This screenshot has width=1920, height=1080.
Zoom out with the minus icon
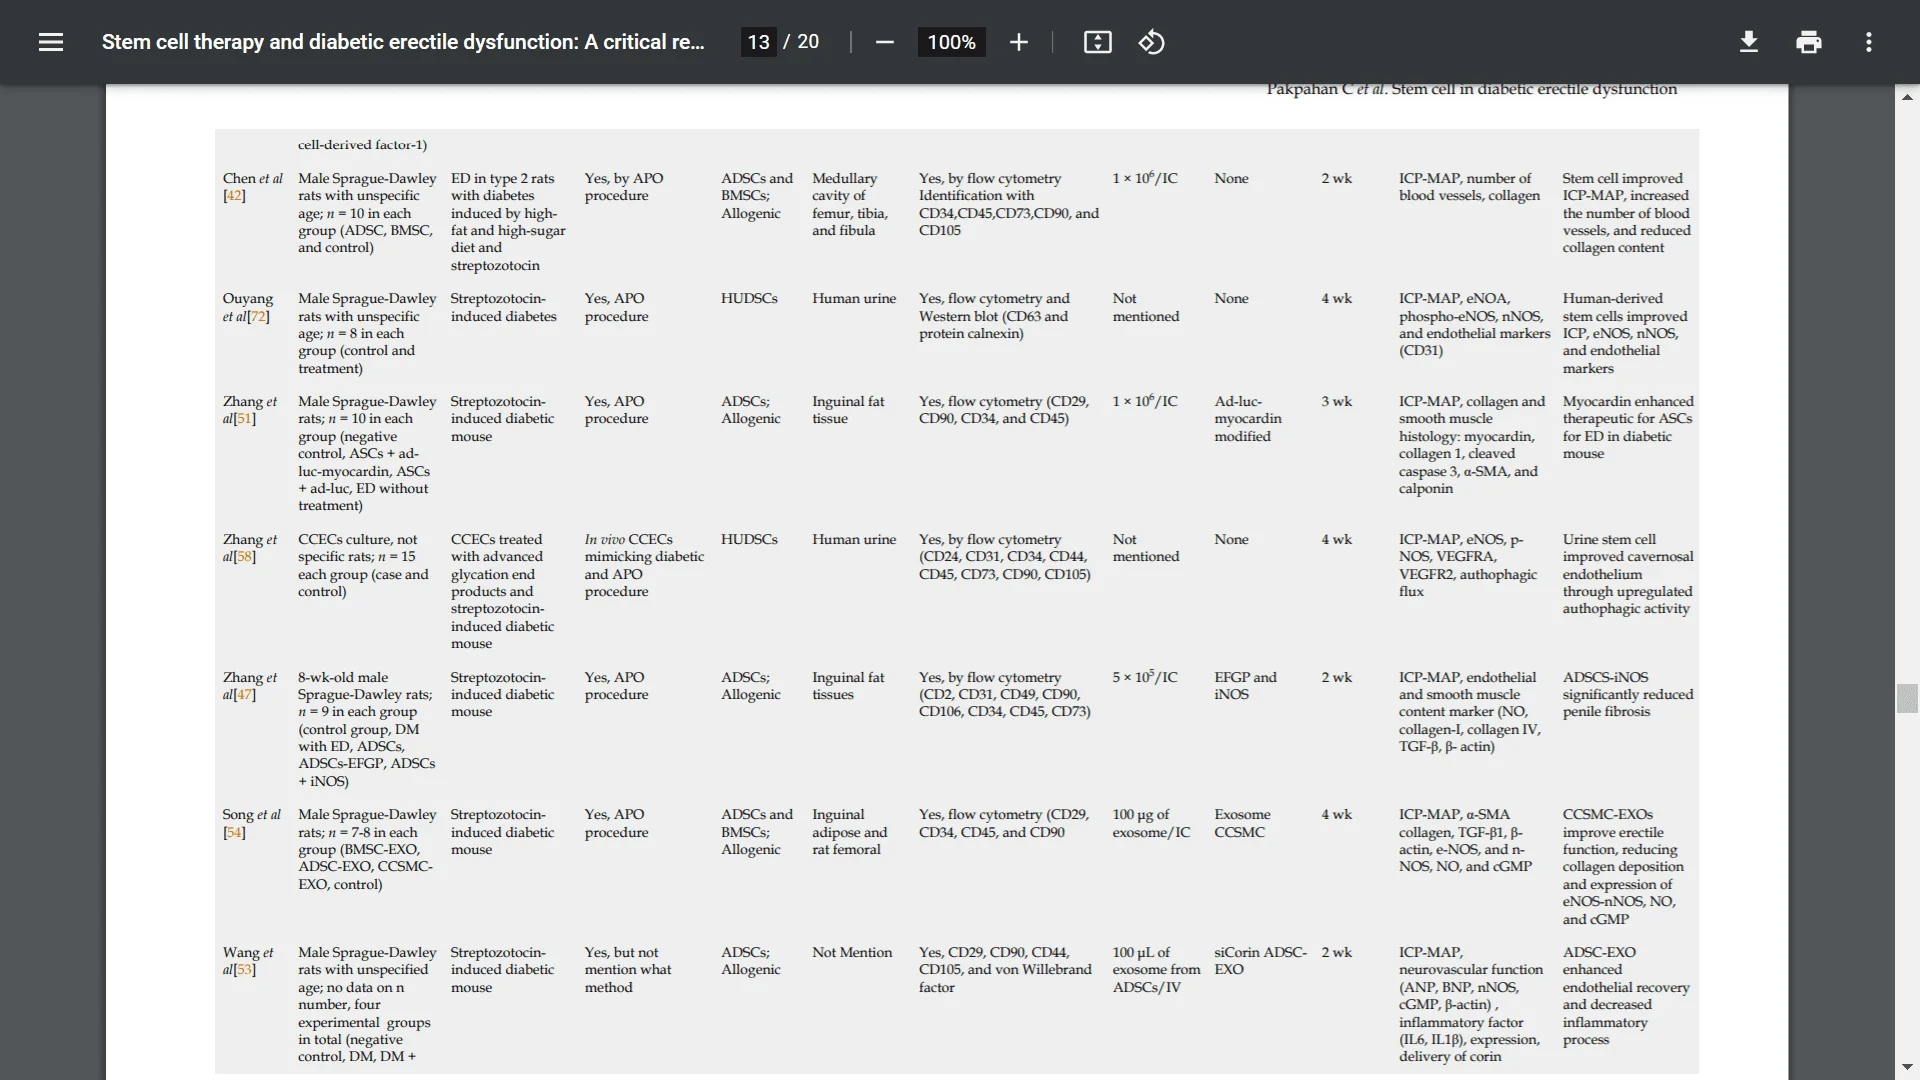884,42
